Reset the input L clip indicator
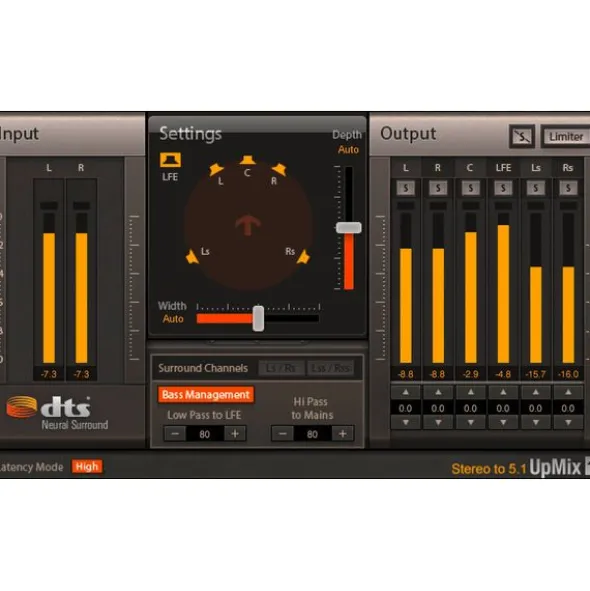590x591 pixels. tap(49, 205)
